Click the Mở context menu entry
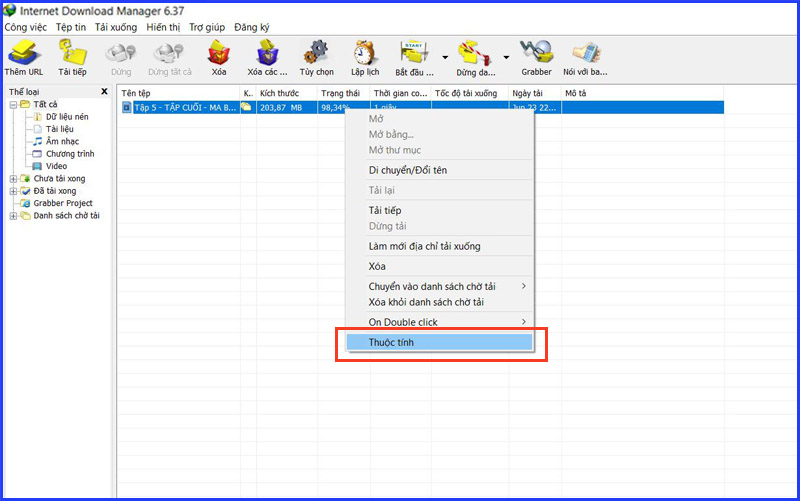 coord(439,119)
